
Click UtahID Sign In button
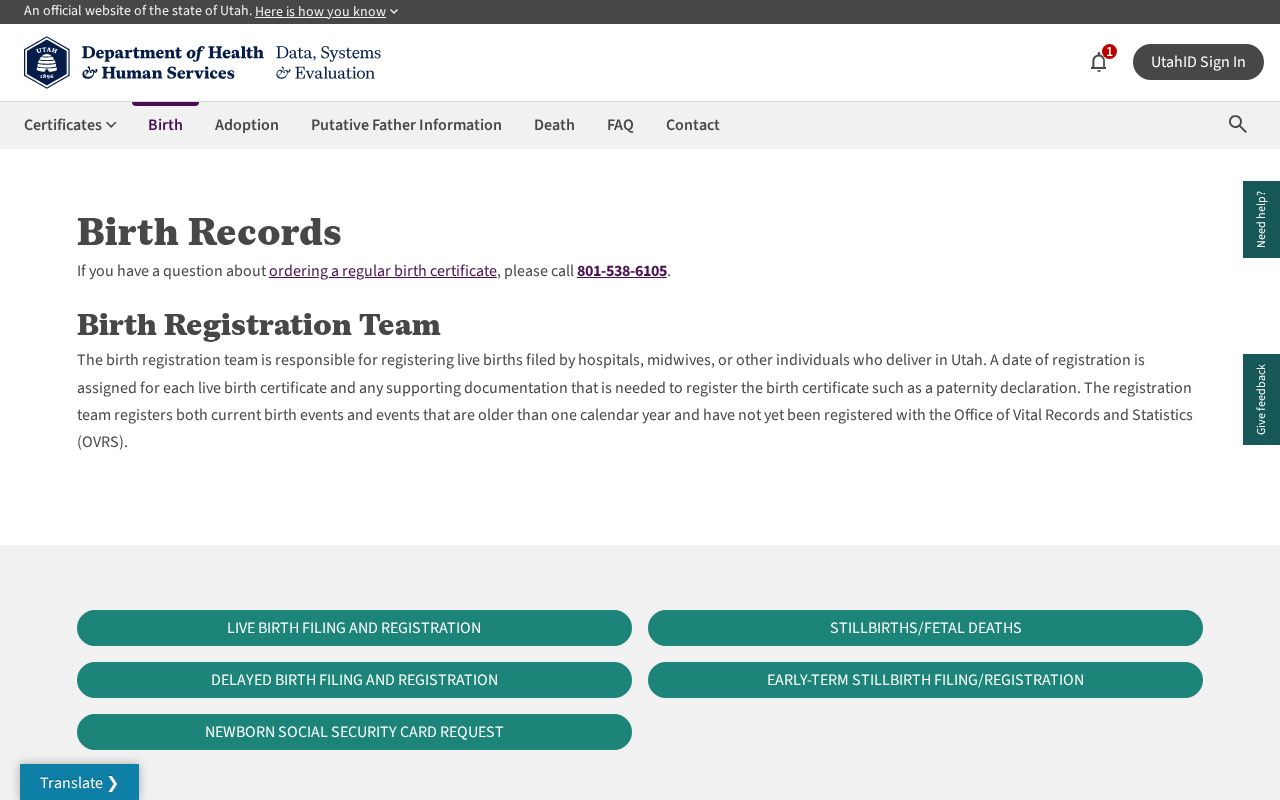(x=1198, y=62)
